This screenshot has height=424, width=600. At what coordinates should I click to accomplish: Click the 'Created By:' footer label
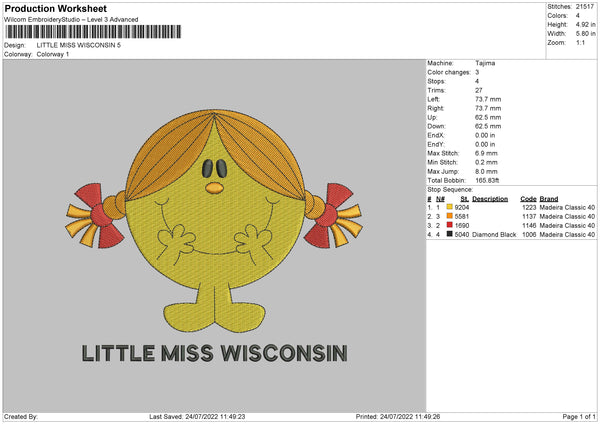(x=21, y=416)
